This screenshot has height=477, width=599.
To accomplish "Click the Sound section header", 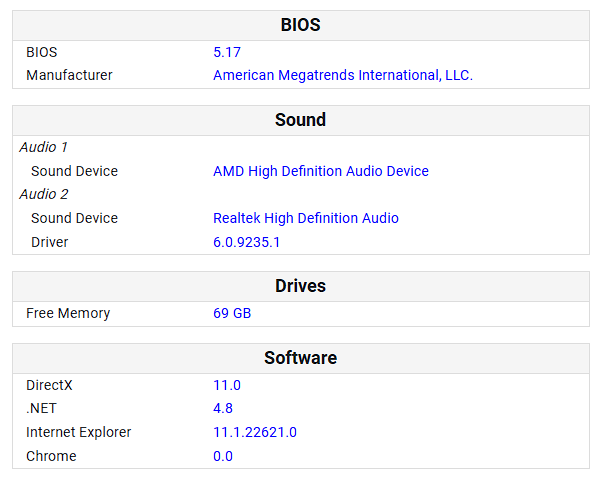I will 300,120.
